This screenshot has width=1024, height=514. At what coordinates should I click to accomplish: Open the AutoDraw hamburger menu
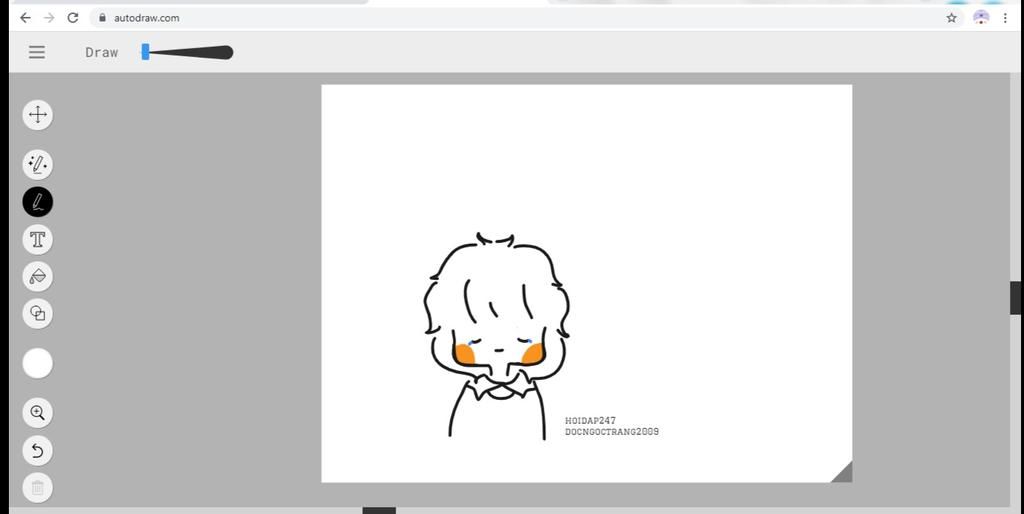coord(37,52)
